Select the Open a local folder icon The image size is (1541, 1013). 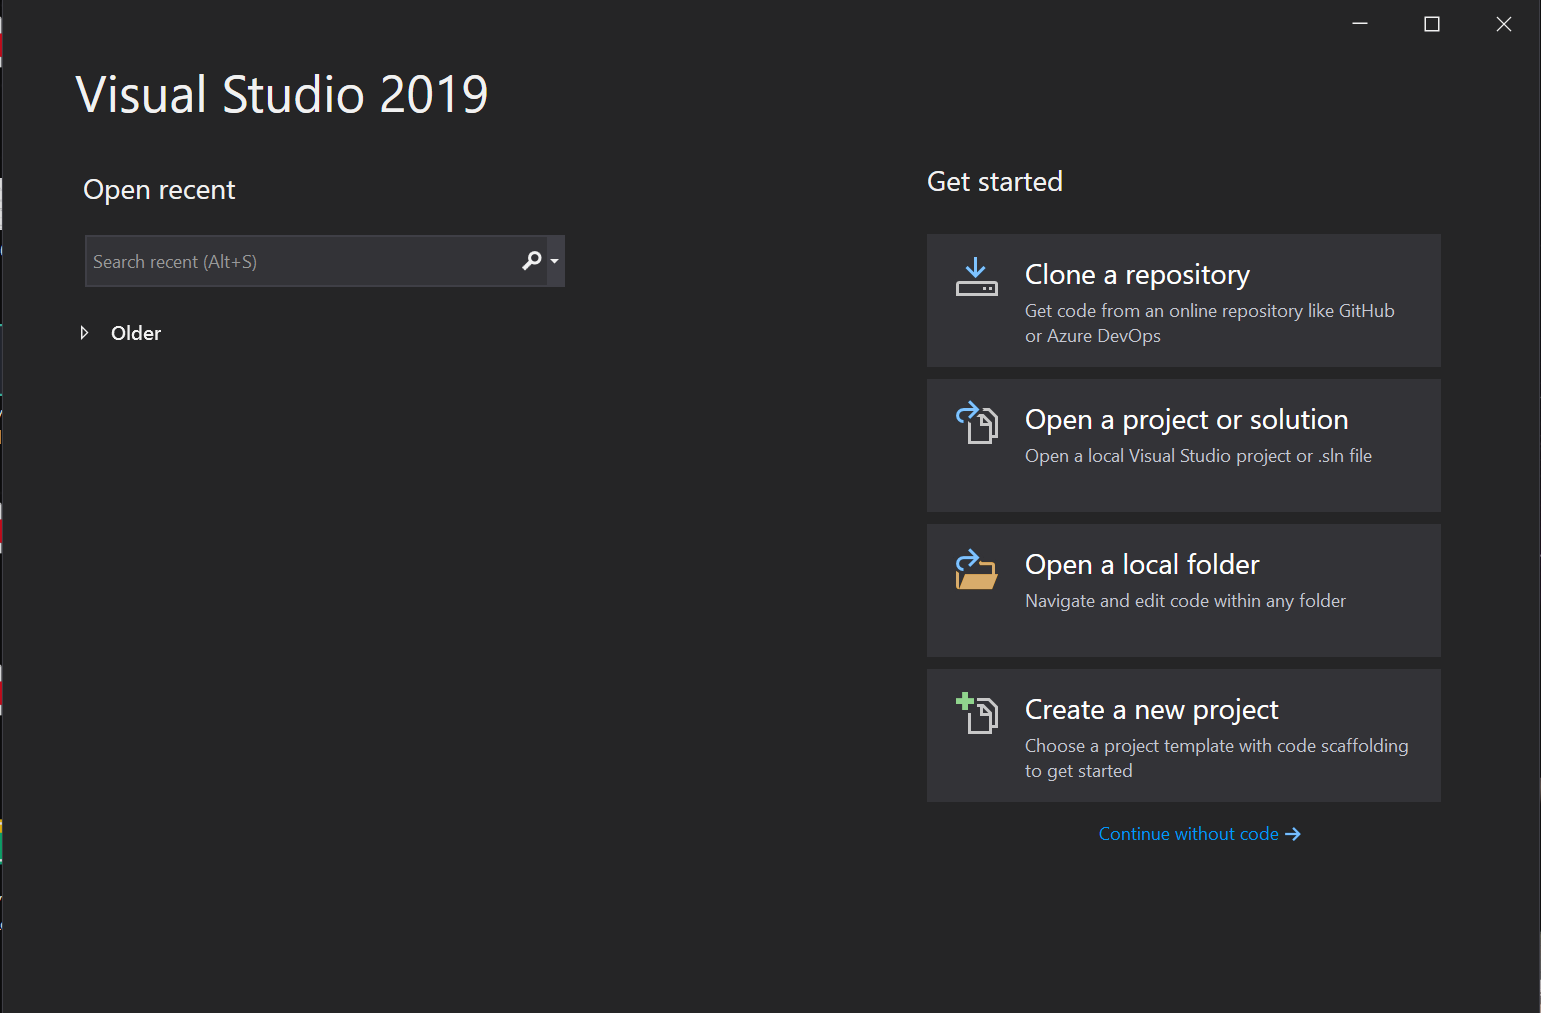976,569
